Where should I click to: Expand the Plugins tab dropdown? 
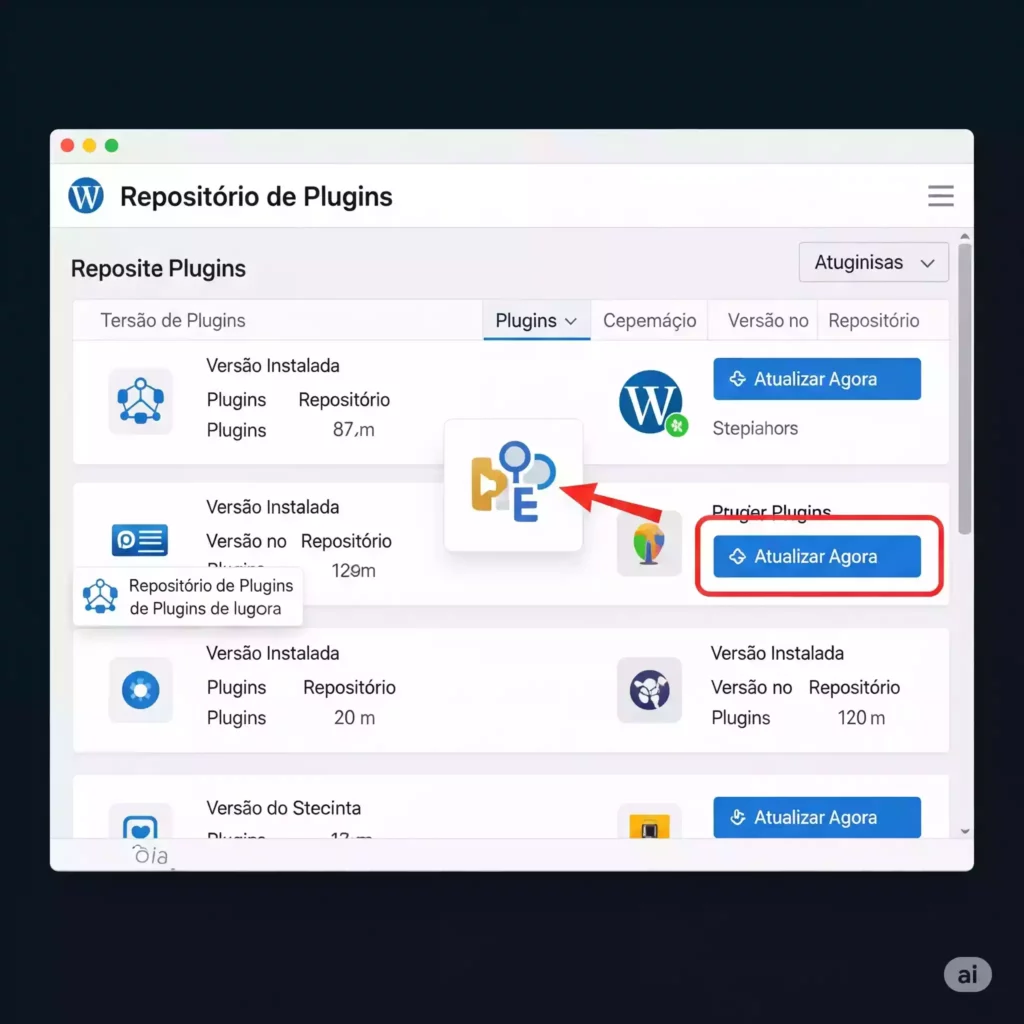[x=537, y=321]
